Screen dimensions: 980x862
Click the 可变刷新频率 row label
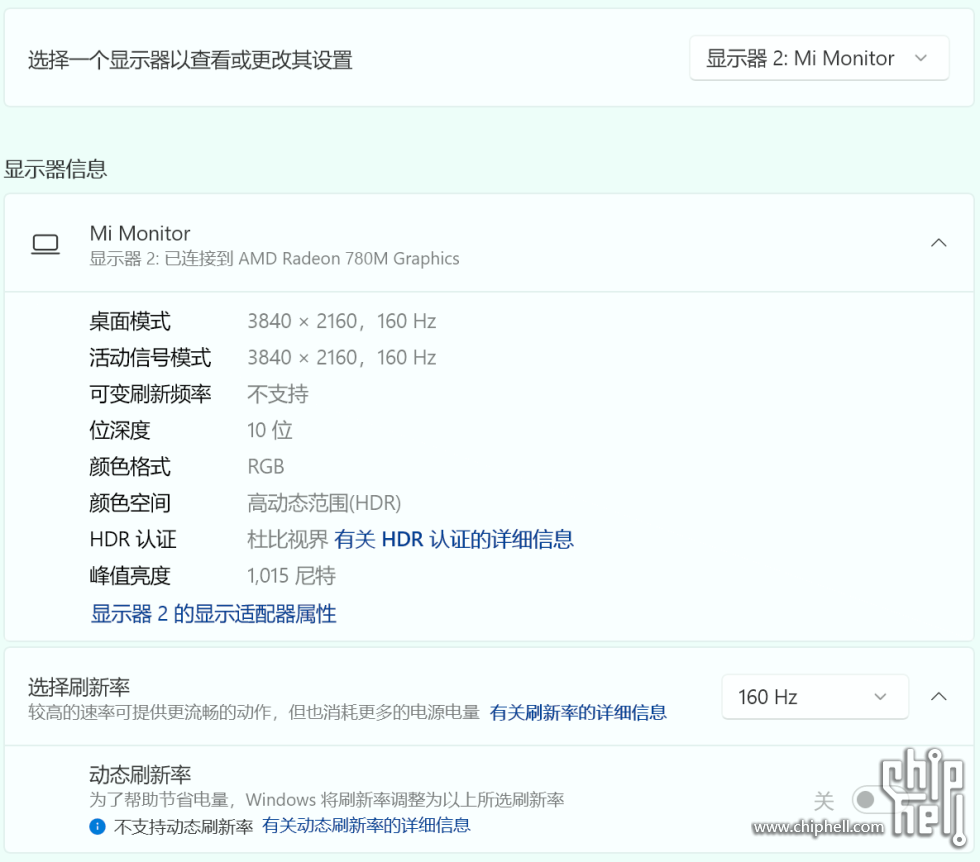pyautogui.click(x=150, y=394)
